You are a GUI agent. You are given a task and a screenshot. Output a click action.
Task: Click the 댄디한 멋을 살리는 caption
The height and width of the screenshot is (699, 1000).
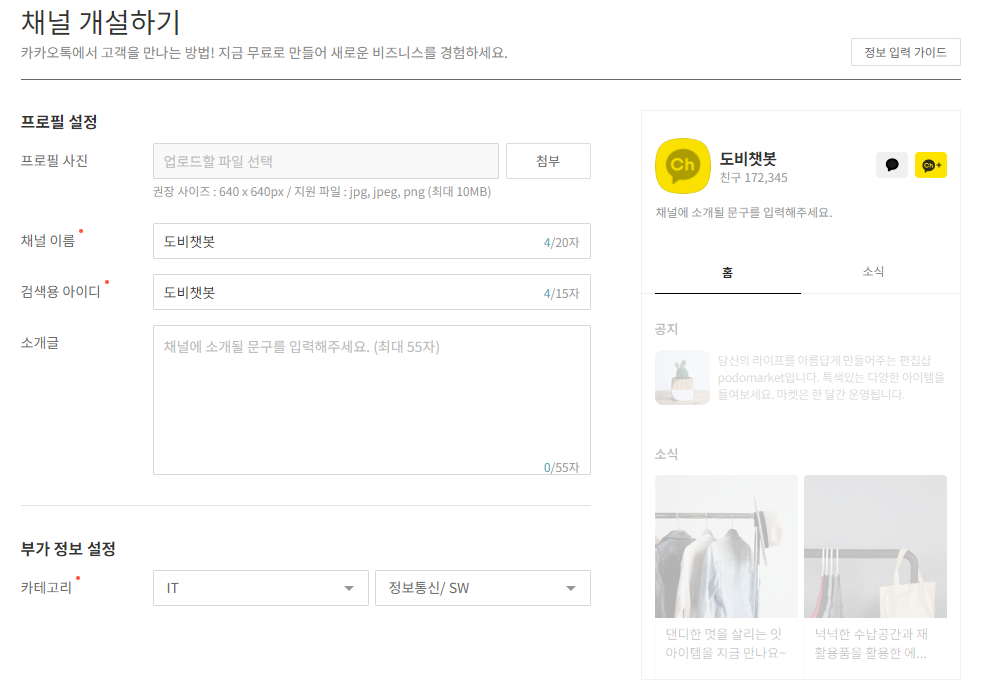pos(726,644)
